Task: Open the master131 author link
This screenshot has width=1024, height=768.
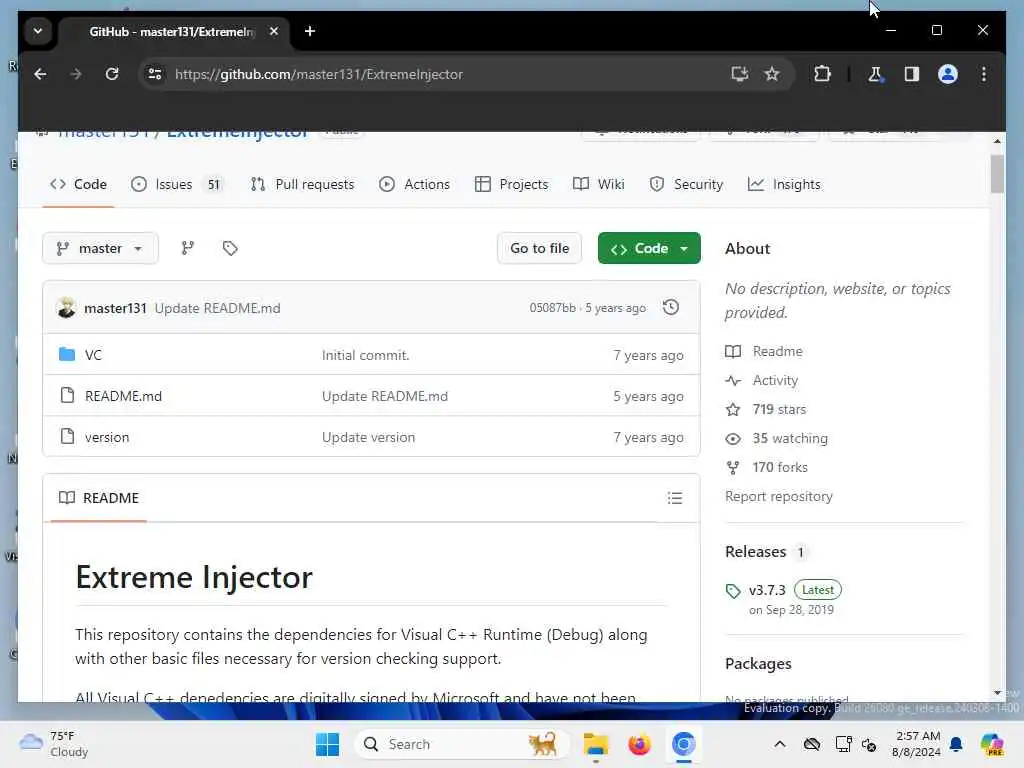Action: [x=115, y=308]
